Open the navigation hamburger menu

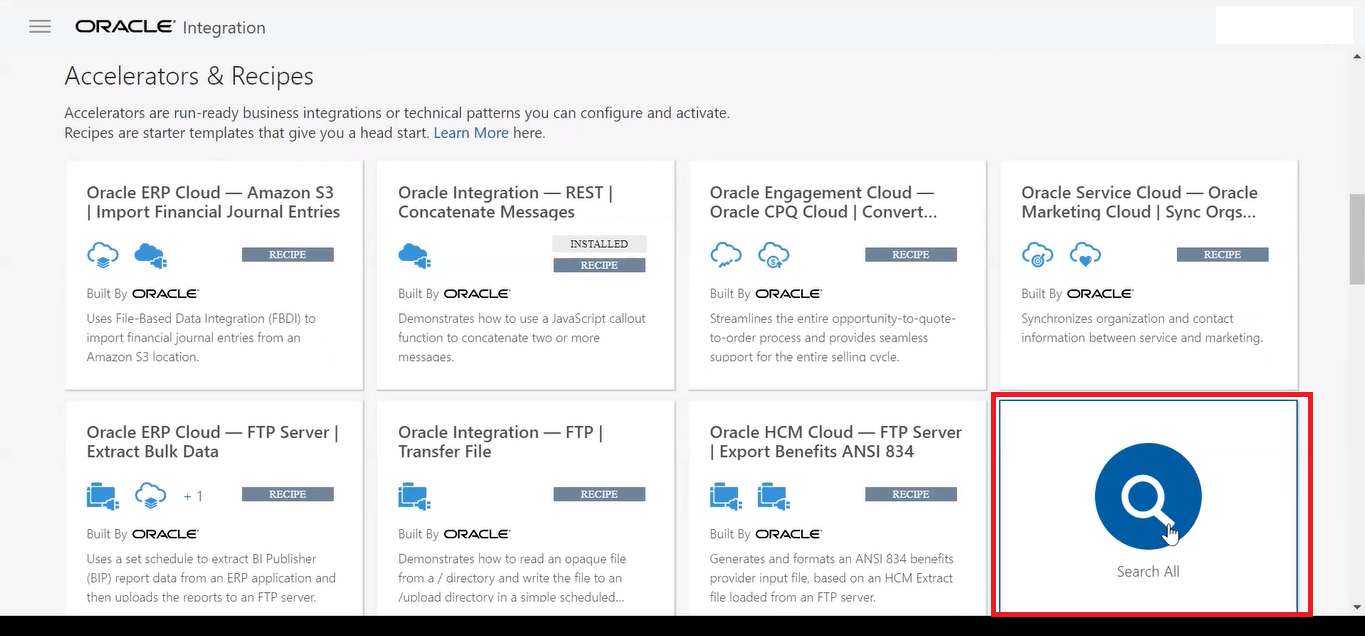39,26
